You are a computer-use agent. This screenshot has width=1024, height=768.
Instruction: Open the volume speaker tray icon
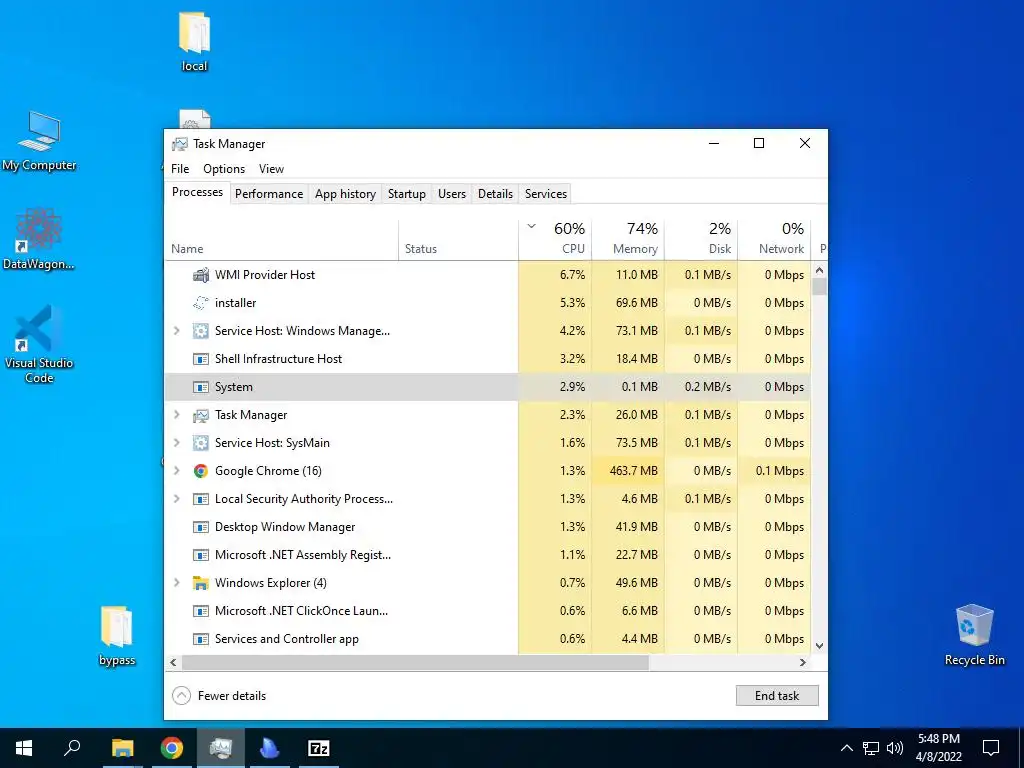(895, 748)
